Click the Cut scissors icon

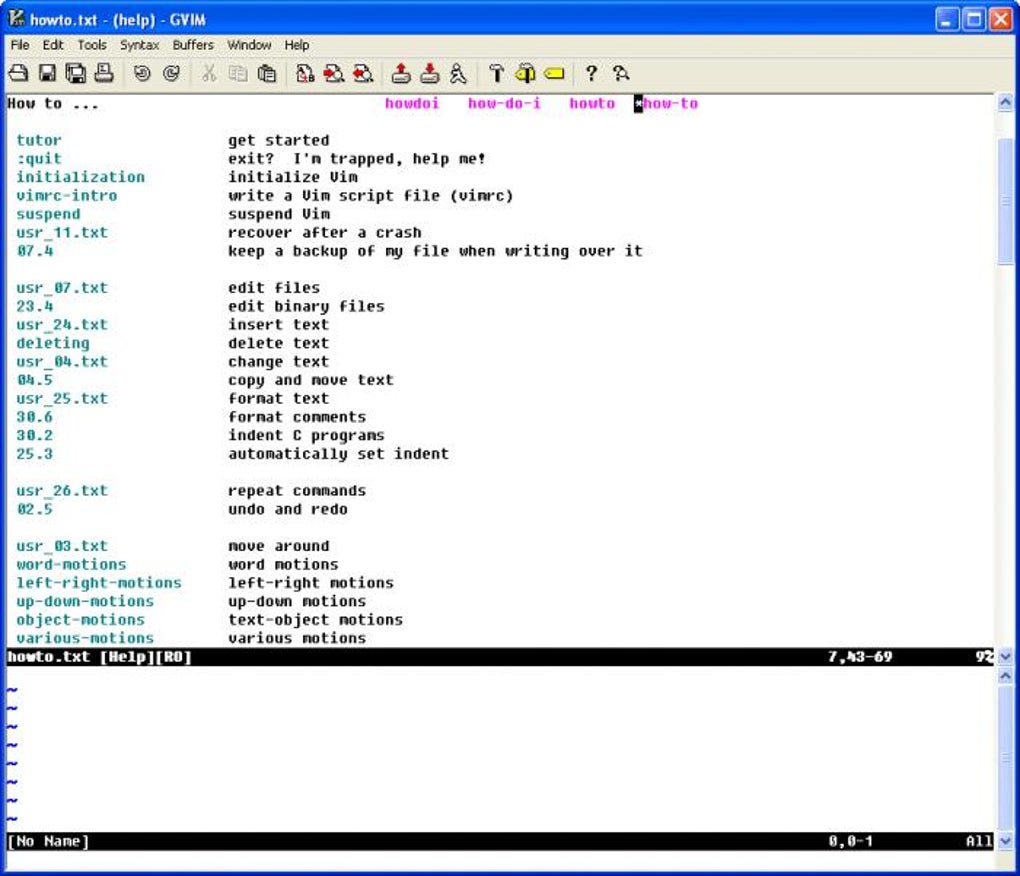pos(209,73)
